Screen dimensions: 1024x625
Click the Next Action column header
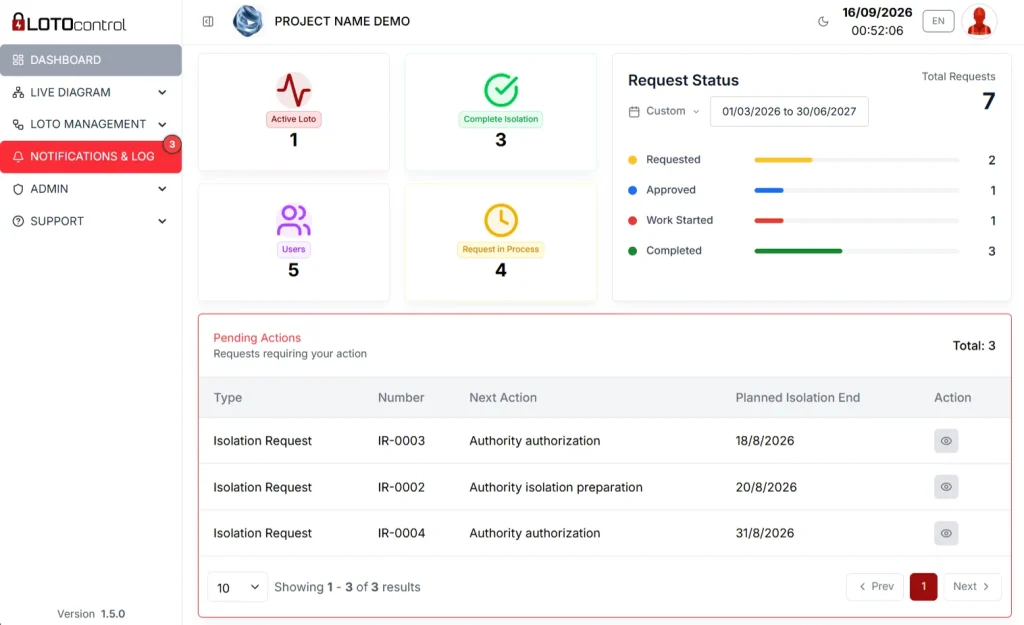coord(503,397)
